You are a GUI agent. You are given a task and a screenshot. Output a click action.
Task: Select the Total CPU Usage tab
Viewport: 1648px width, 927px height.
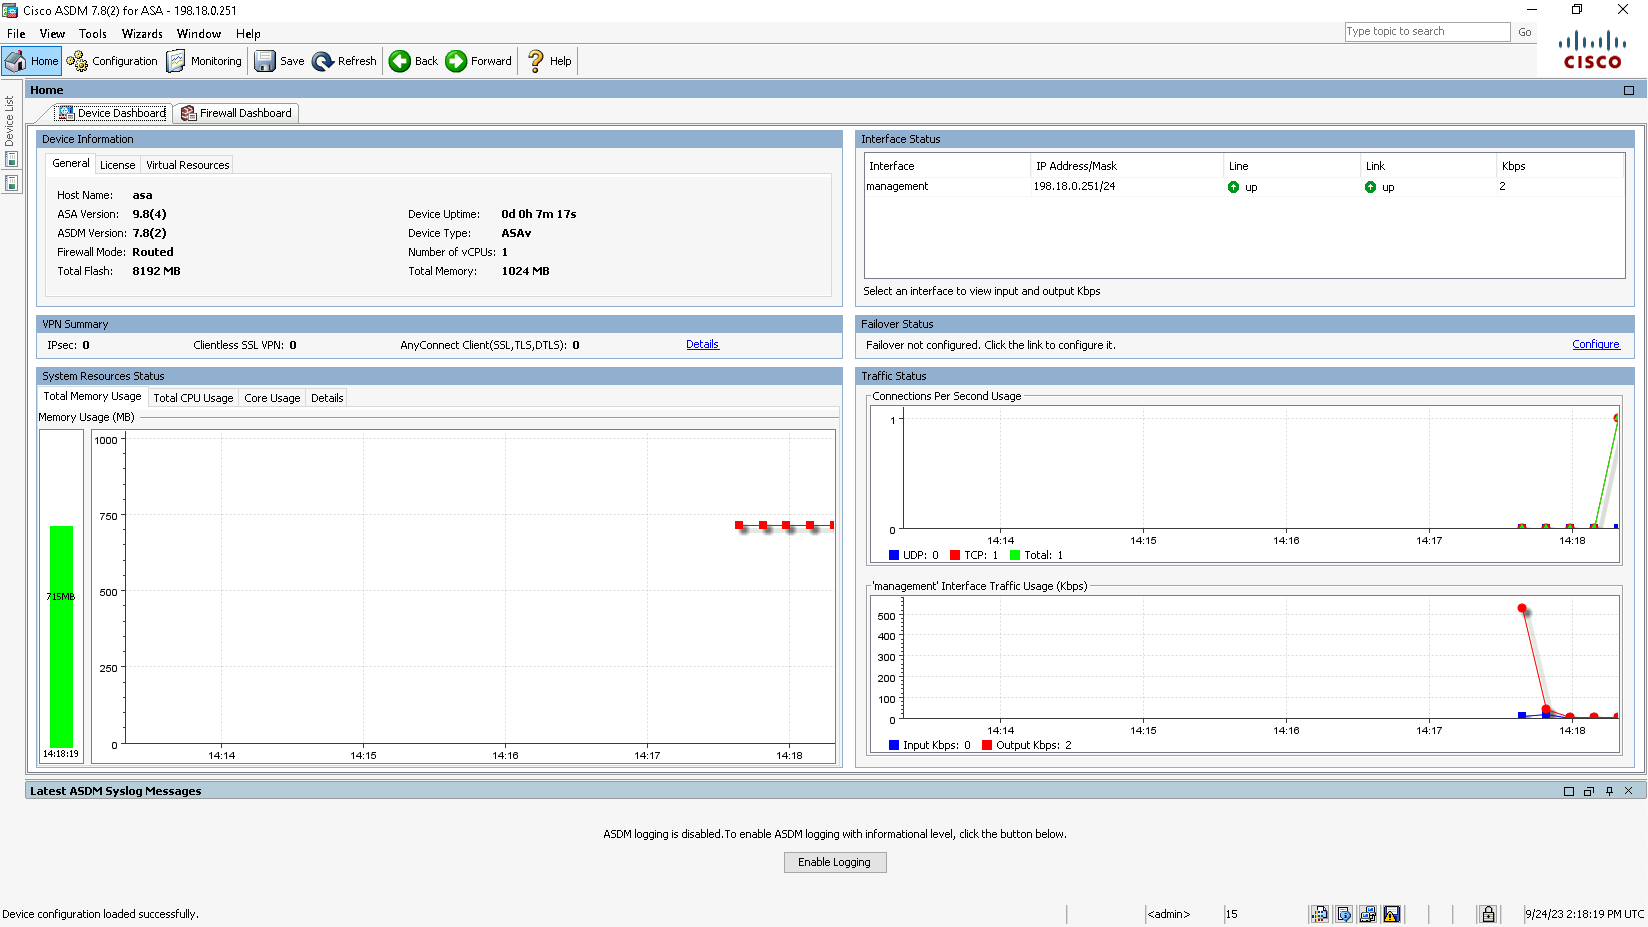click(x=193, y=398)
